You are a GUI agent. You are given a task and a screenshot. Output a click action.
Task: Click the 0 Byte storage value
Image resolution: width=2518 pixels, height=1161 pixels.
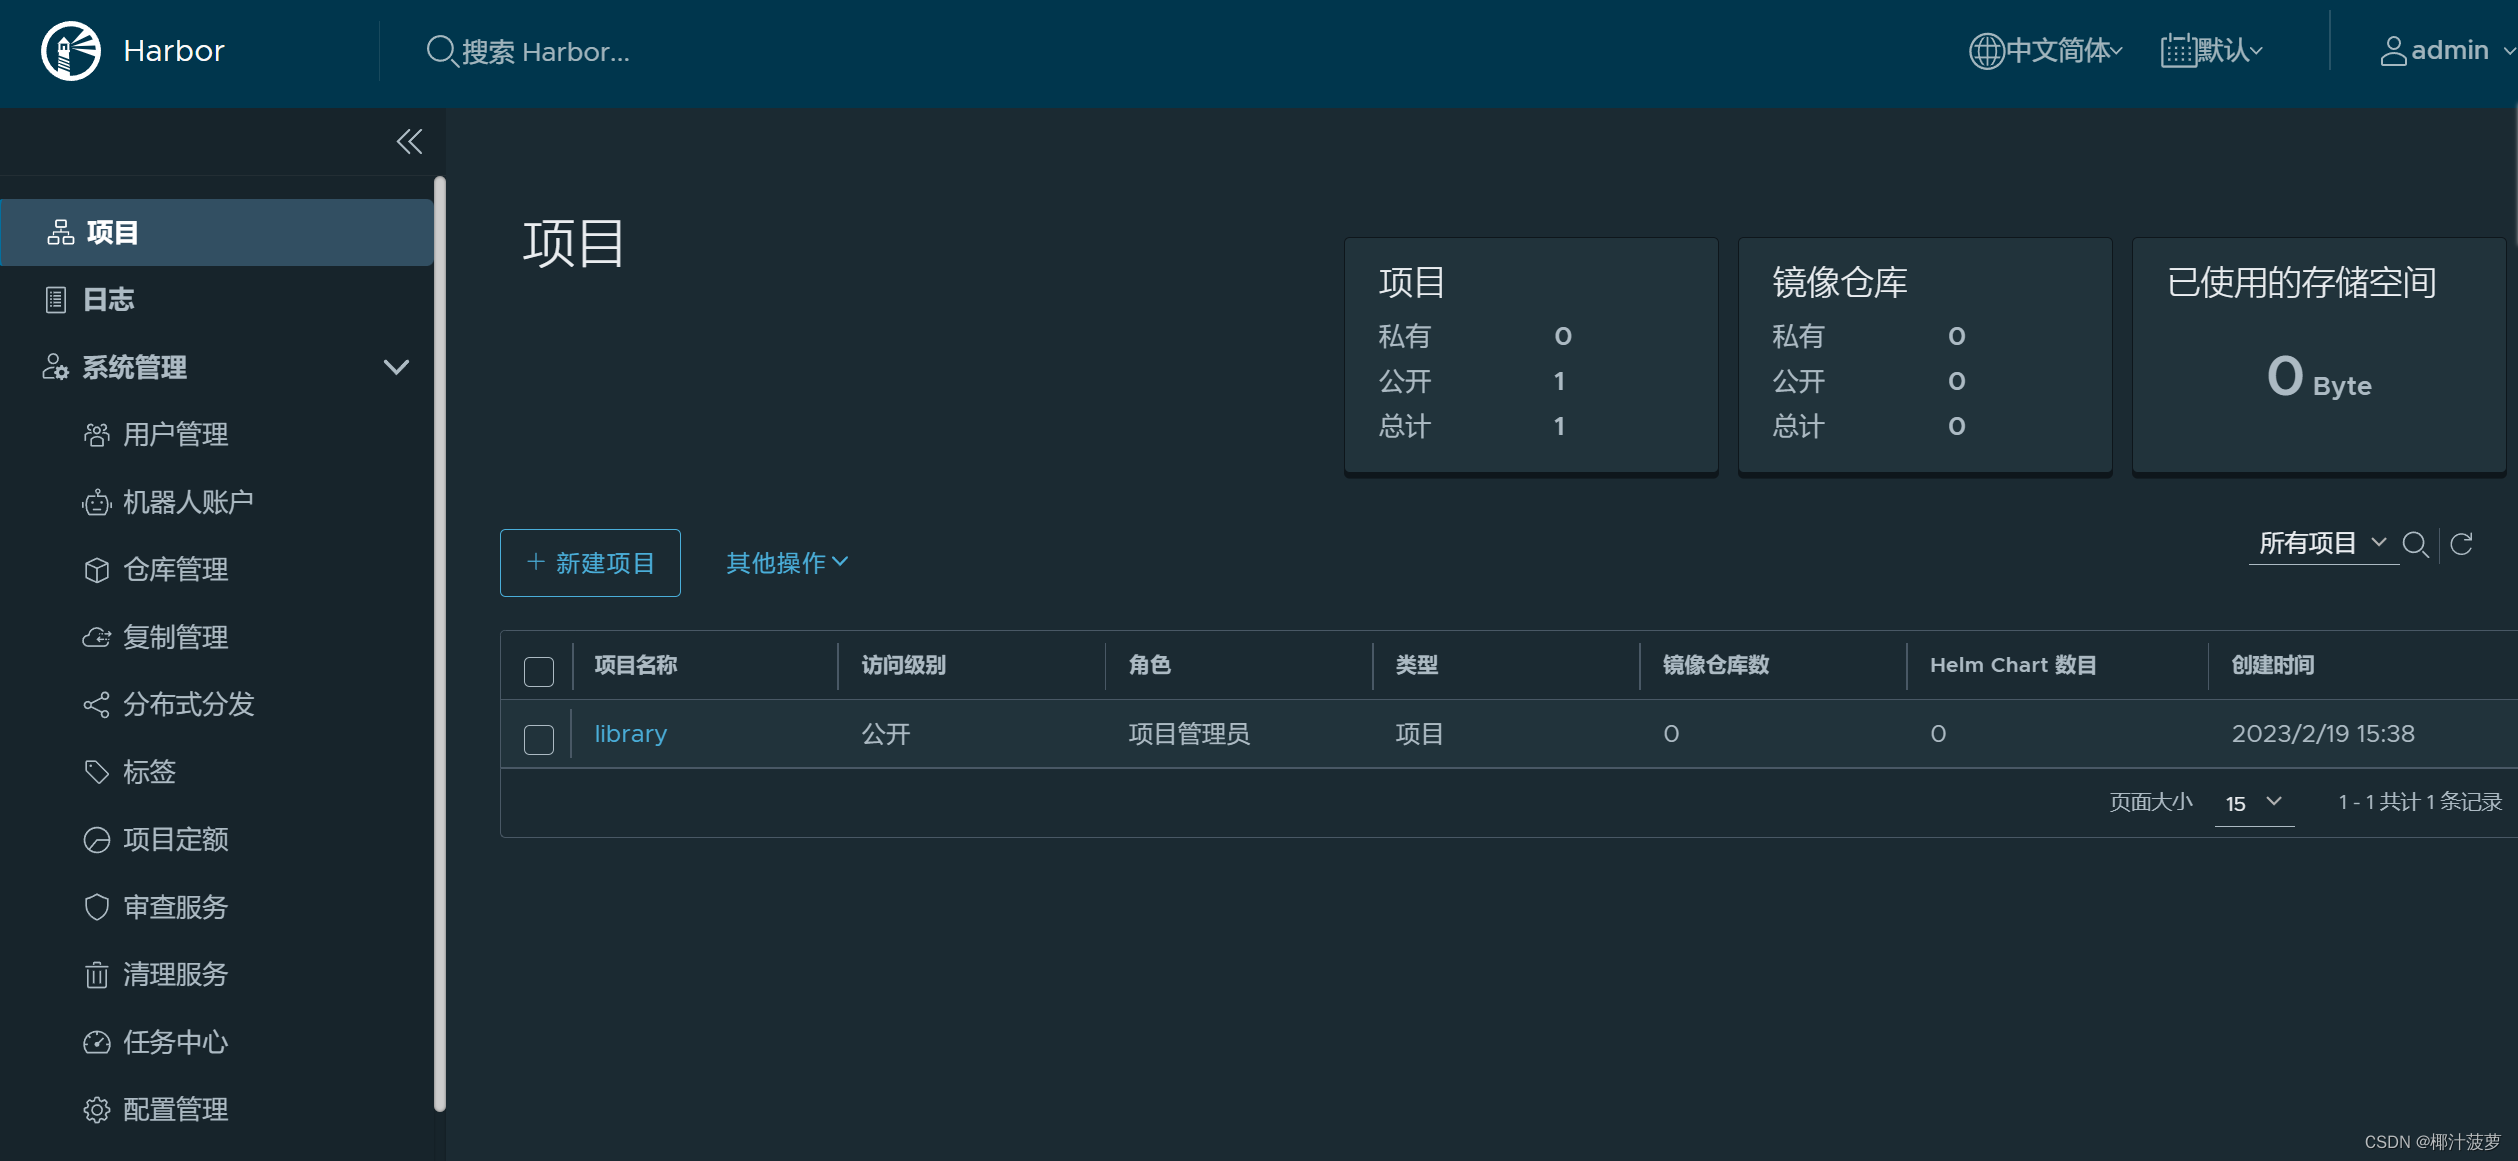point(2319,378)
